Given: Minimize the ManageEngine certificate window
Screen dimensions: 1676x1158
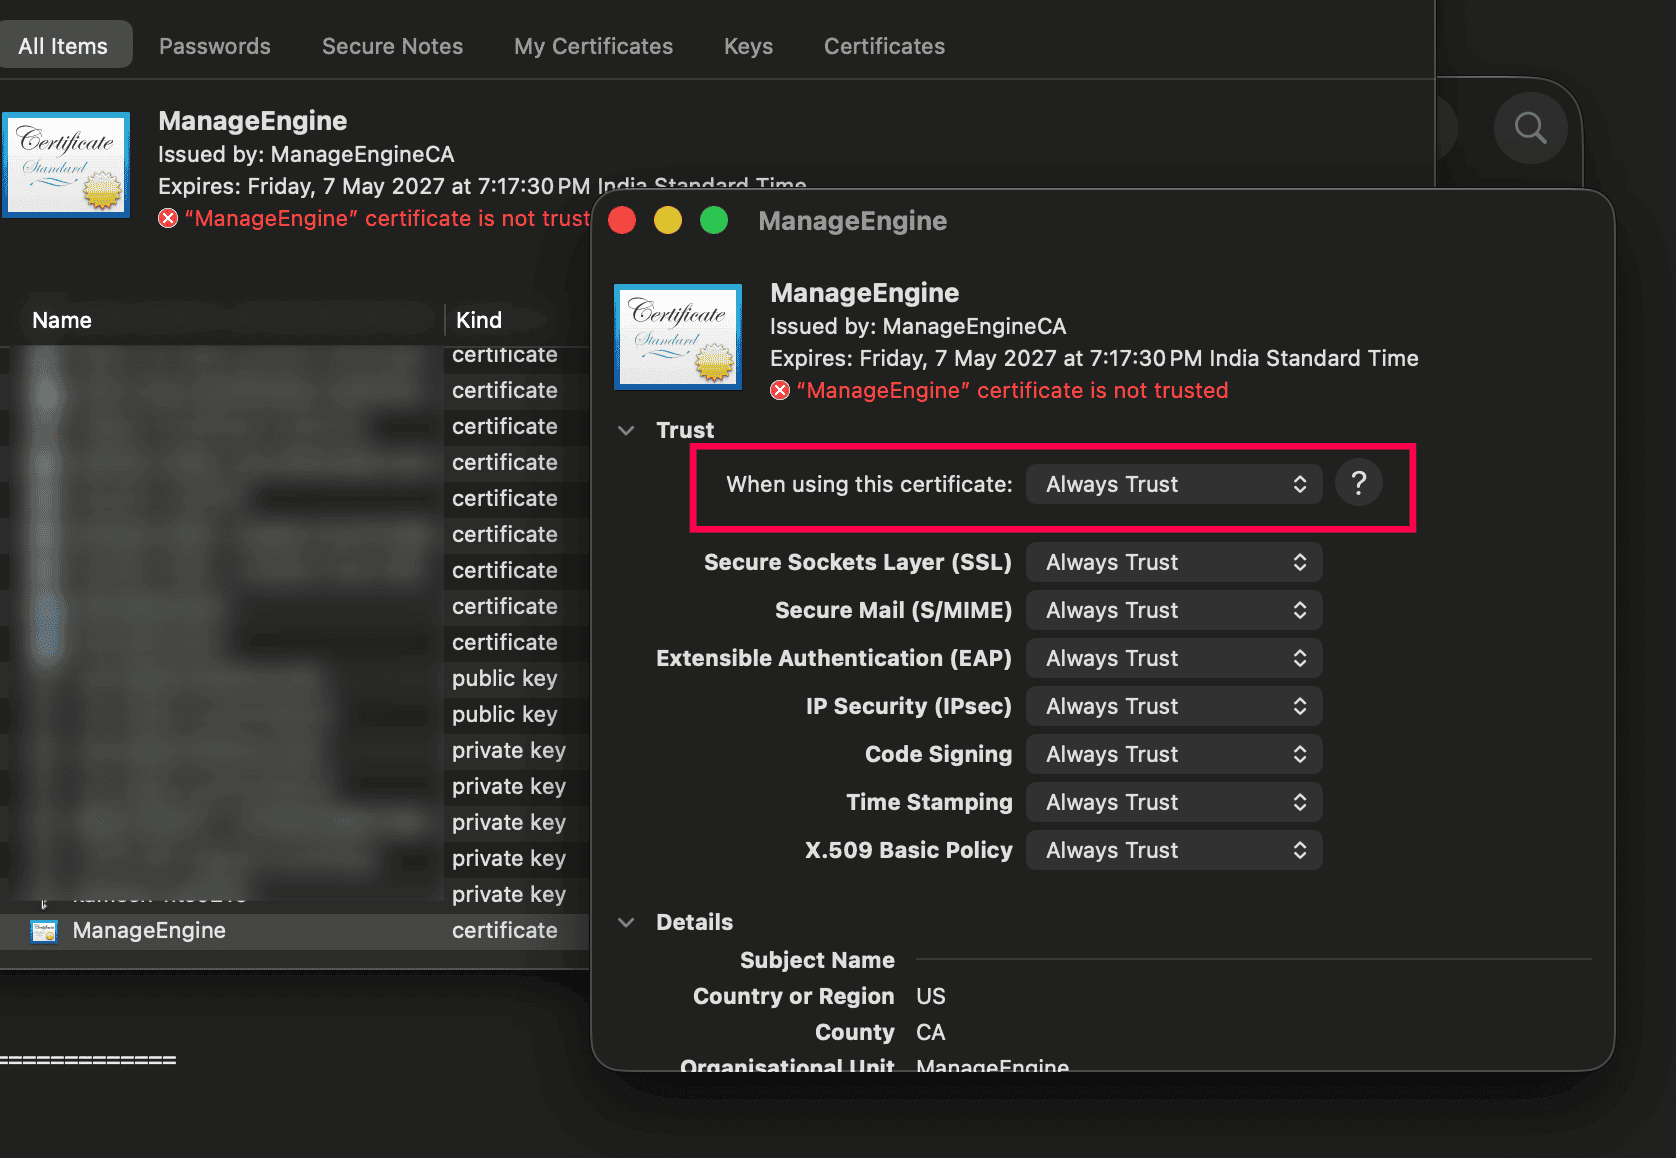Looking at the screenshot, I should (x=668, y=220).
